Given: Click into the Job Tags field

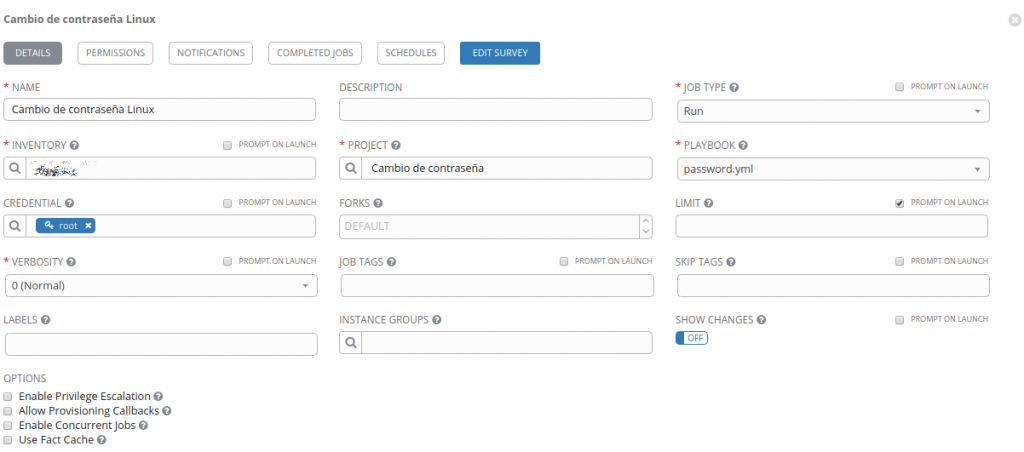Looking at the screenshot, I should [x=497, y=285].
